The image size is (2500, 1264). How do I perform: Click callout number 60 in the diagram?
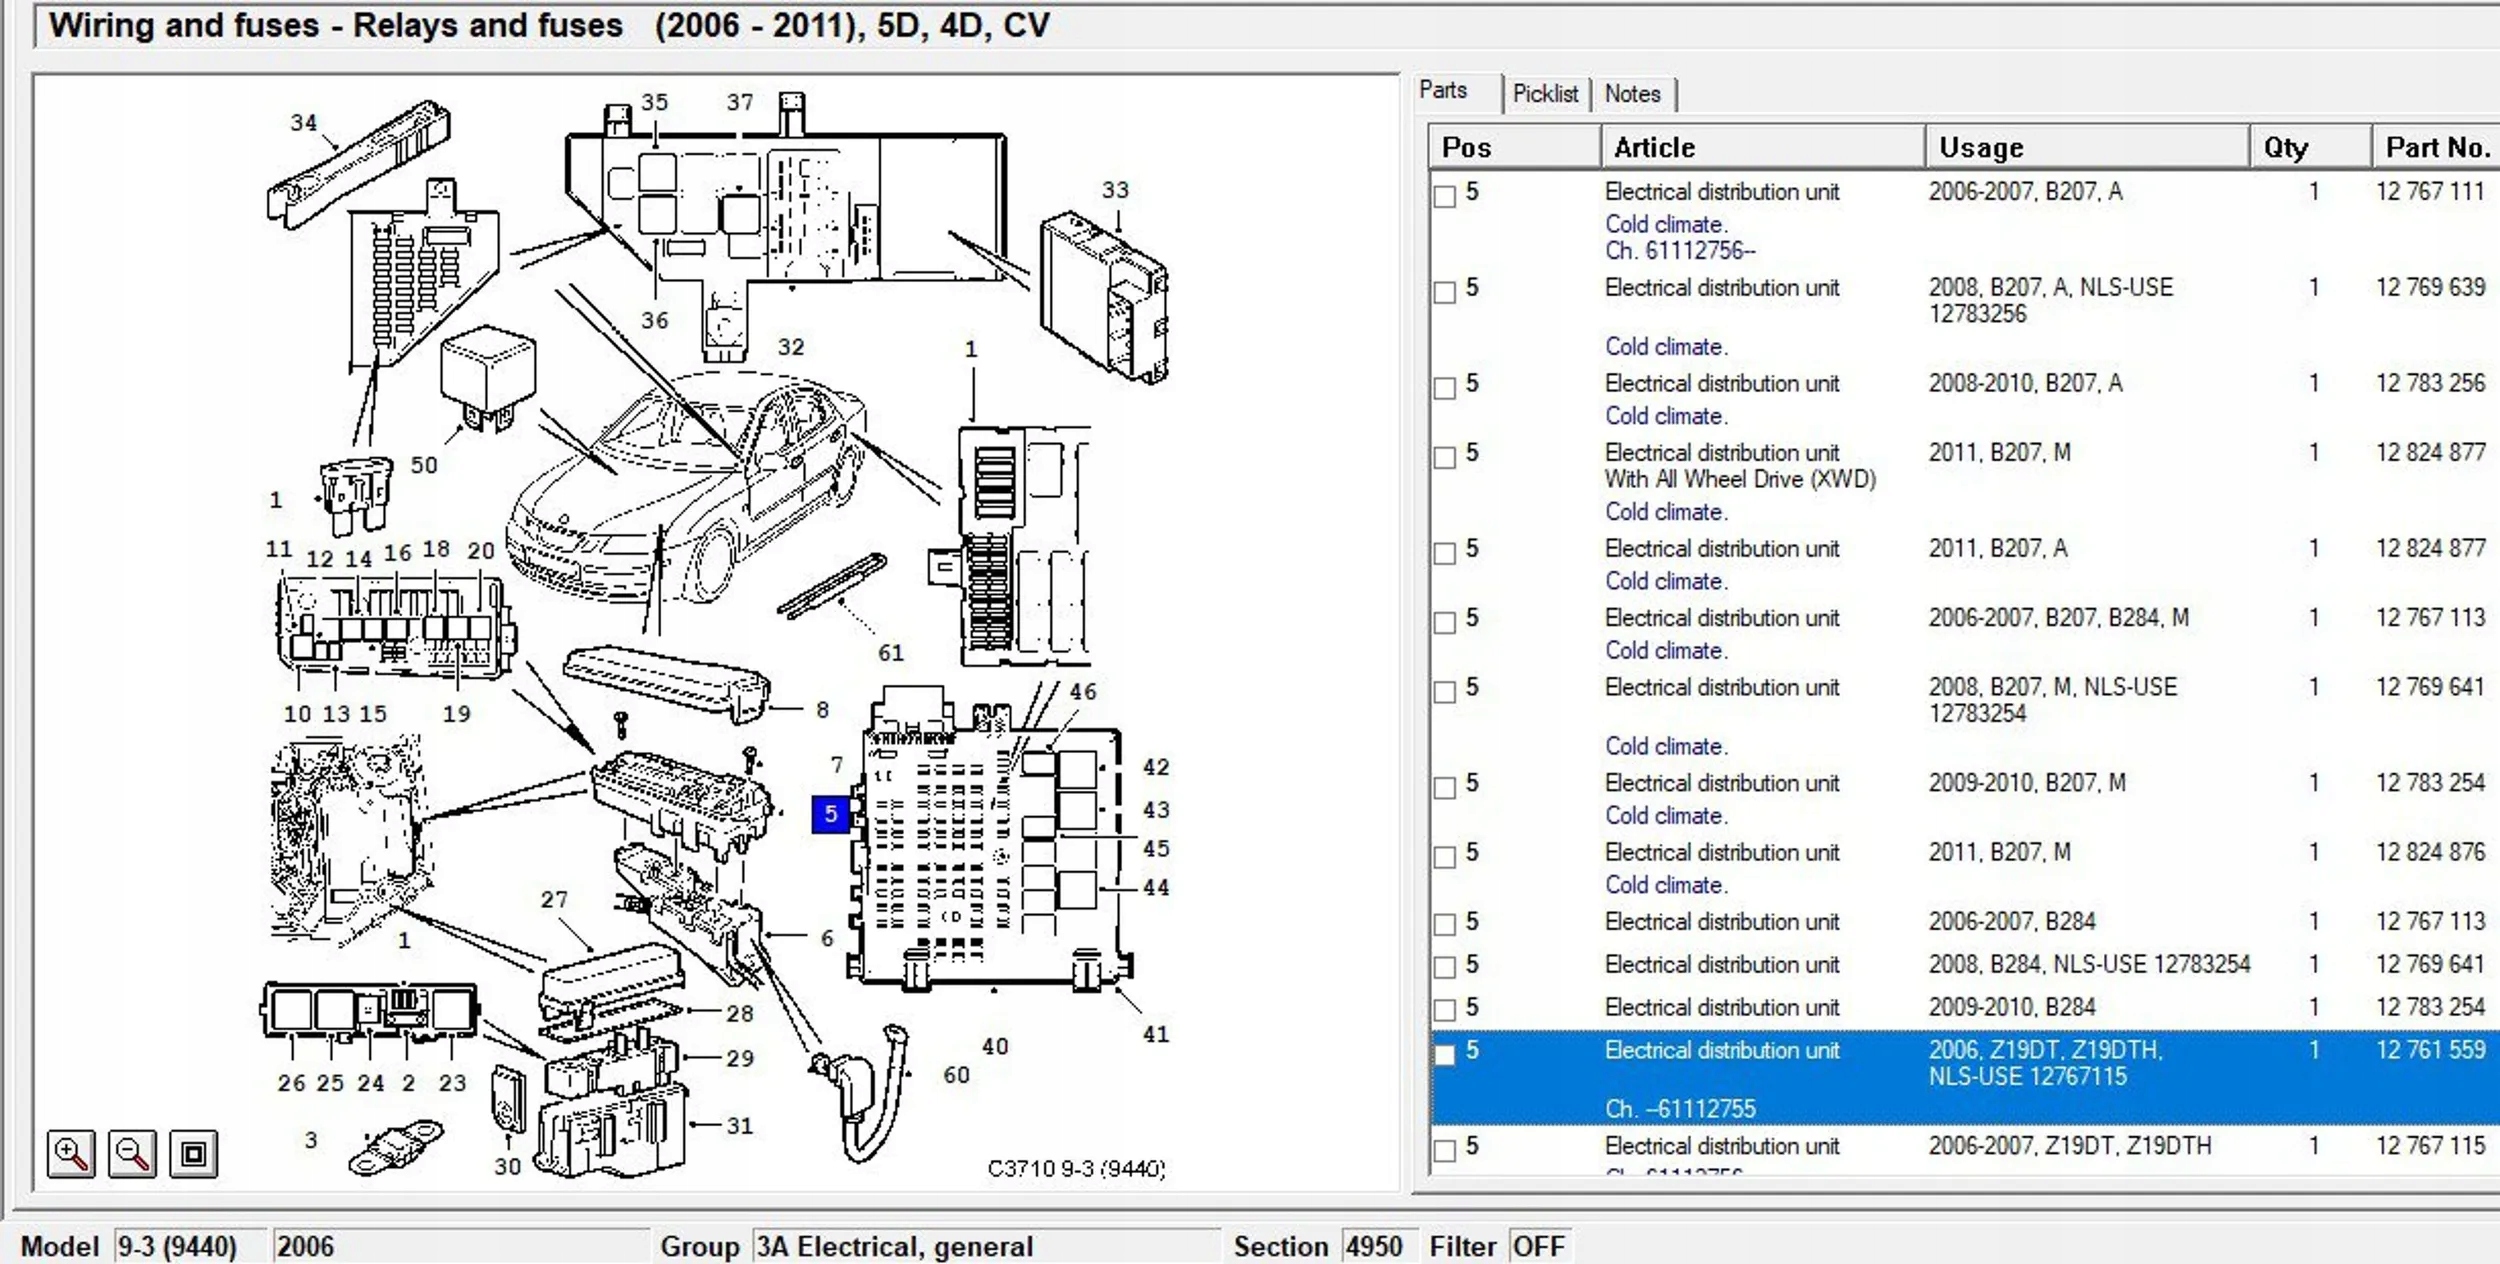click(957, 1075)
